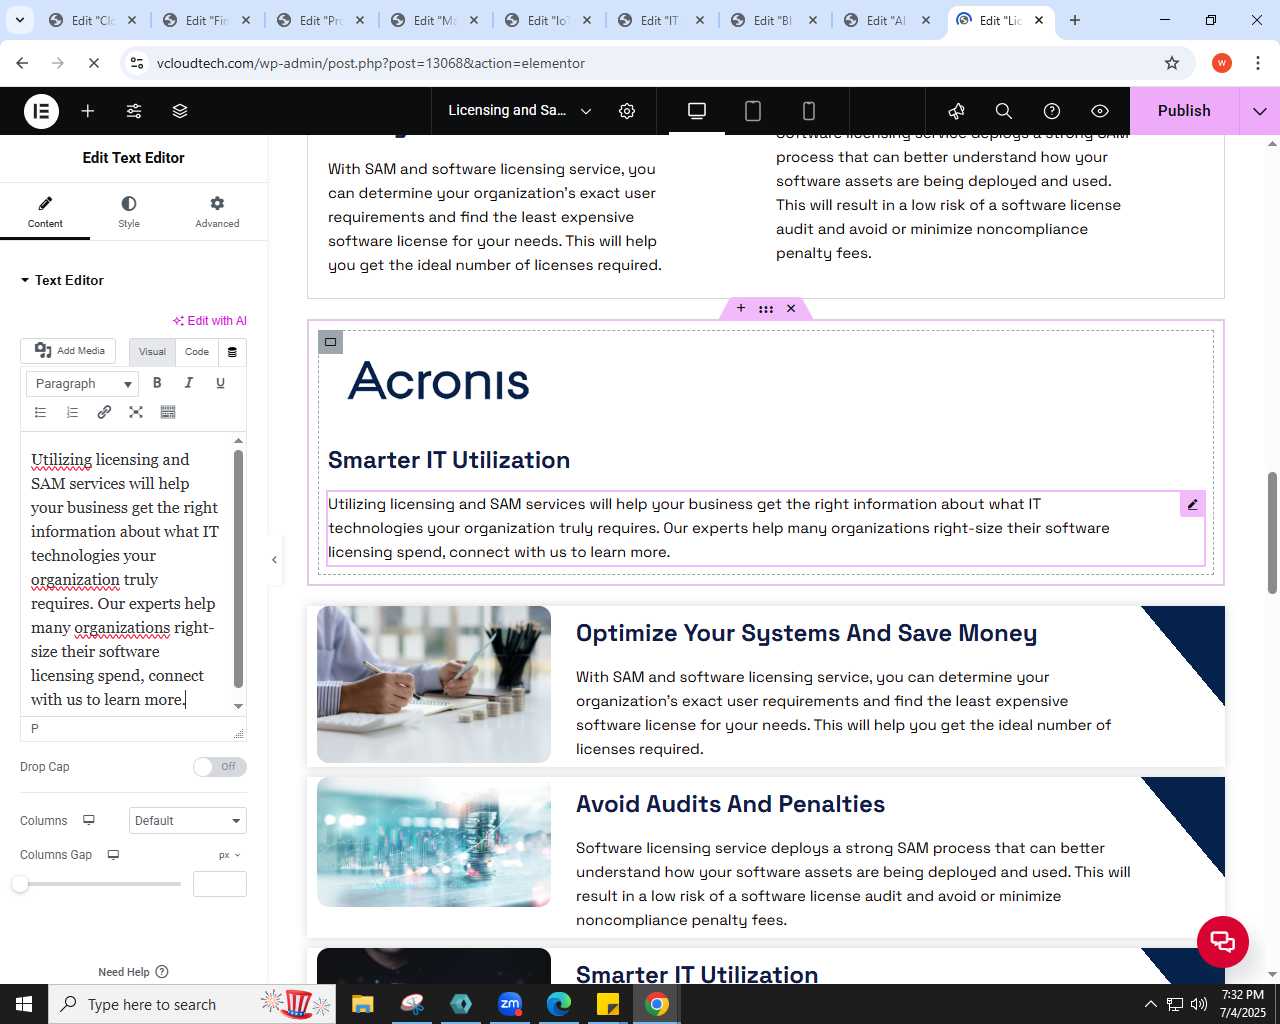Click the fullscreen editor icon
Image resolution: width=1280 pixels, height=1024 pixels.
136,412
